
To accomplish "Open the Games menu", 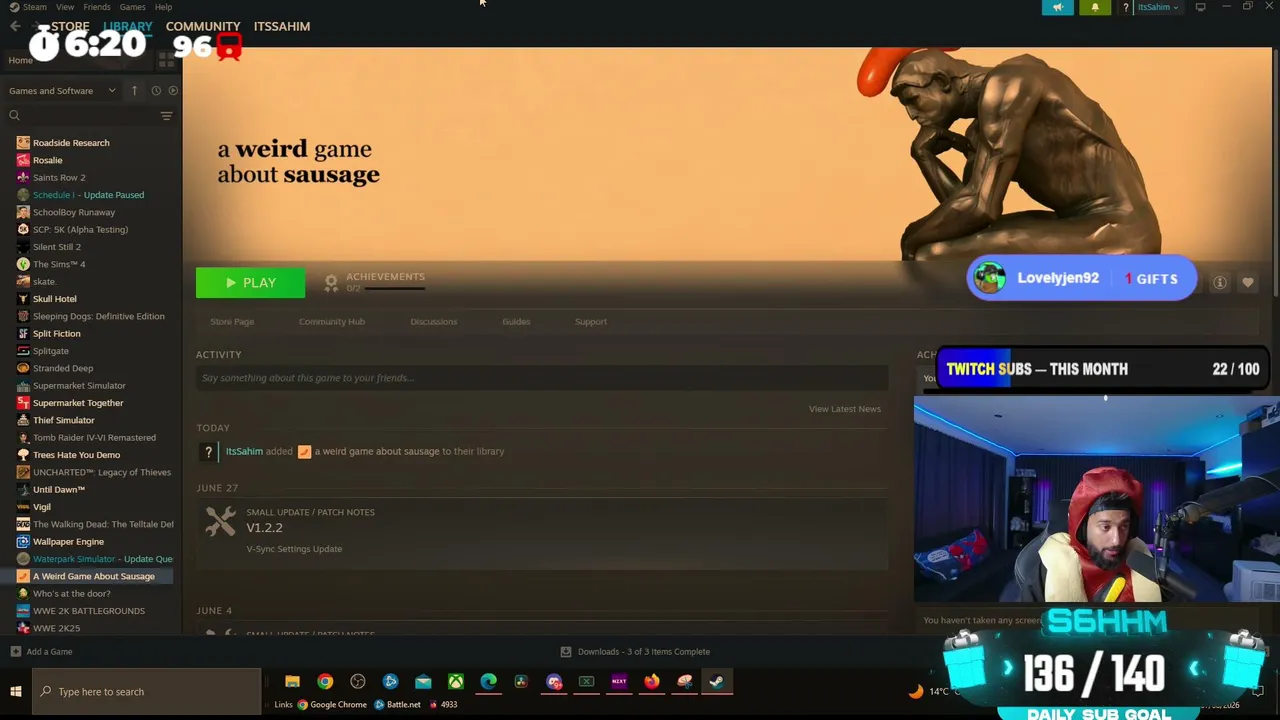I will 133,7.
